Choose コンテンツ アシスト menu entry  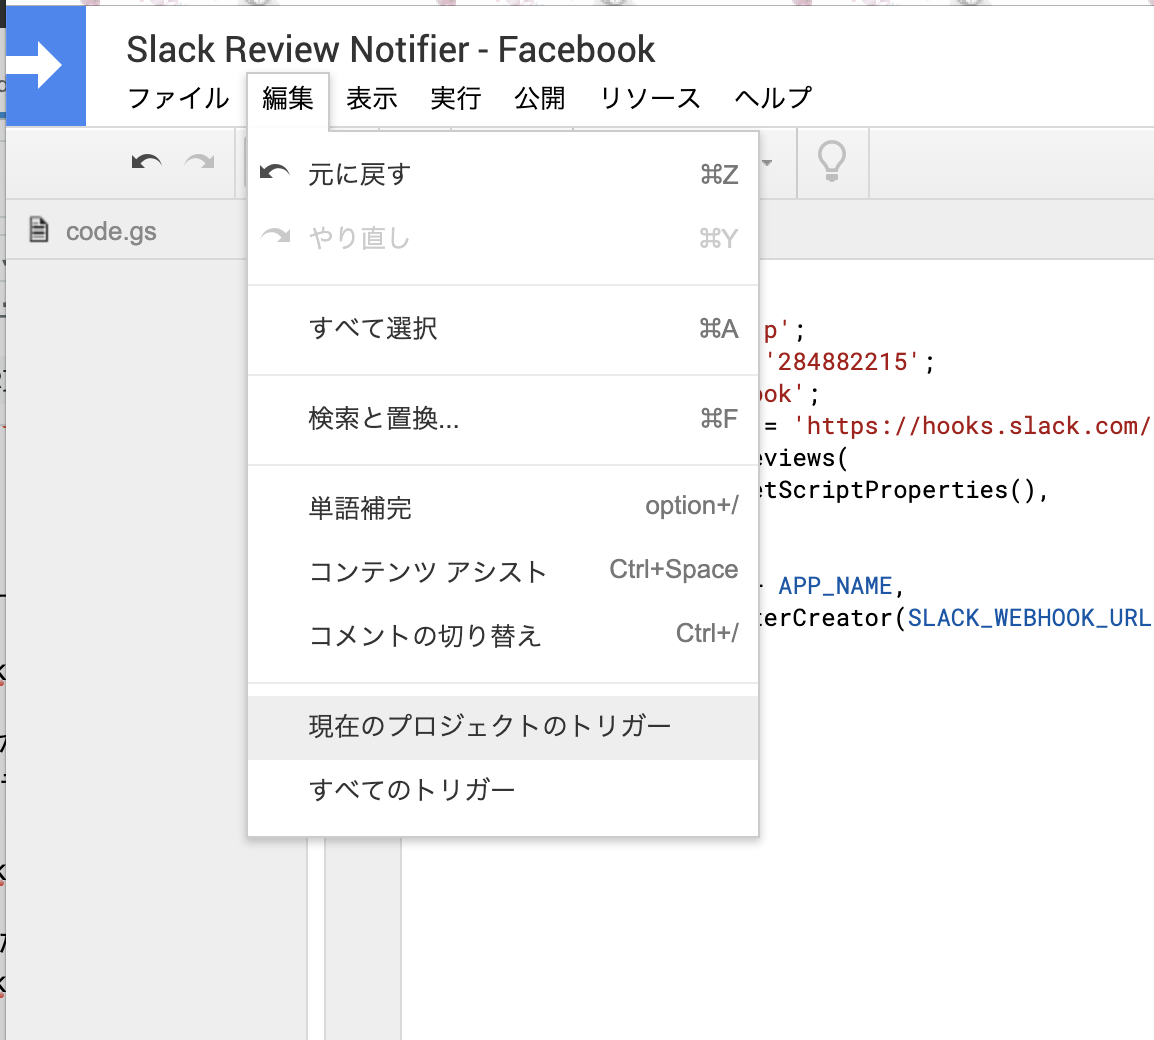(503, 572)
